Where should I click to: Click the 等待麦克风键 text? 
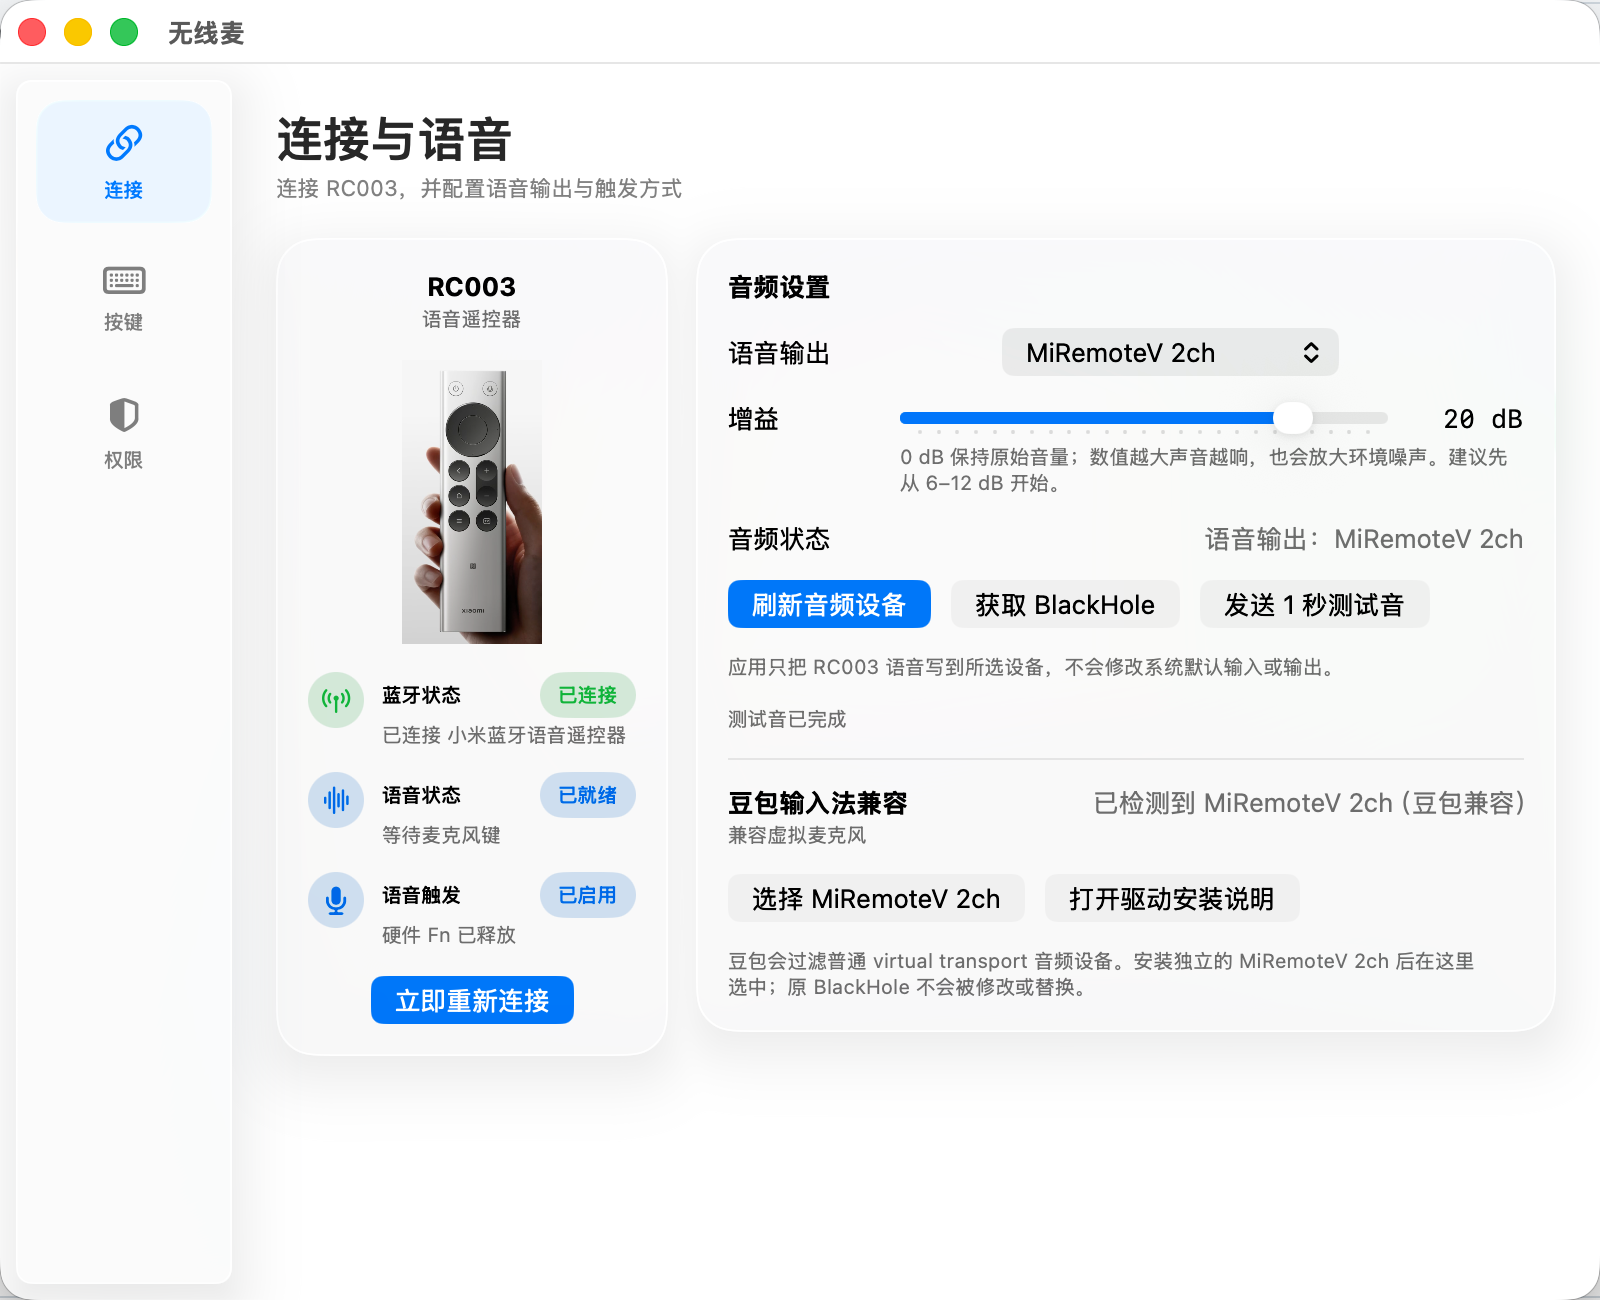[441, 835]
